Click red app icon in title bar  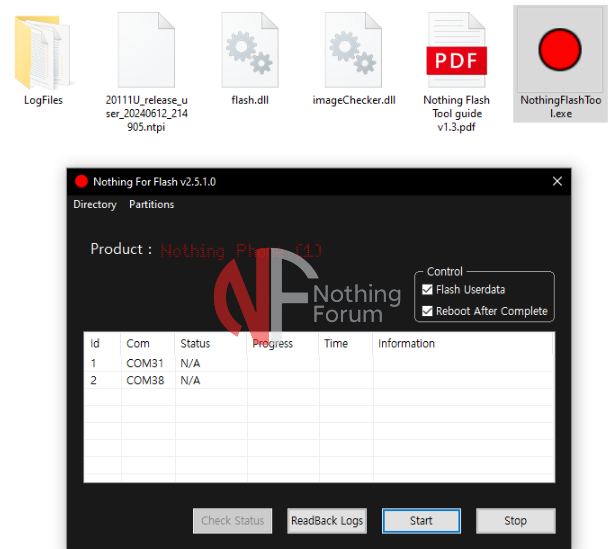click(x=81, y=182)
